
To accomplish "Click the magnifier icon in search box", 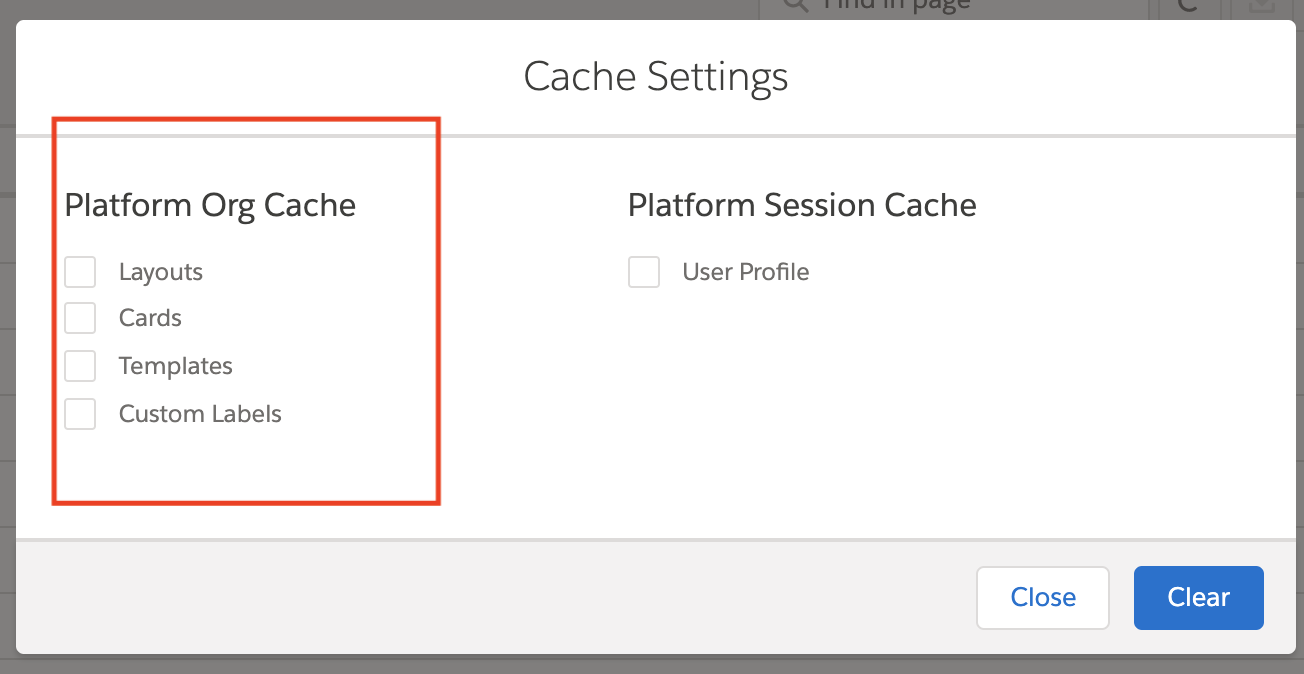I will pos(795,6).
